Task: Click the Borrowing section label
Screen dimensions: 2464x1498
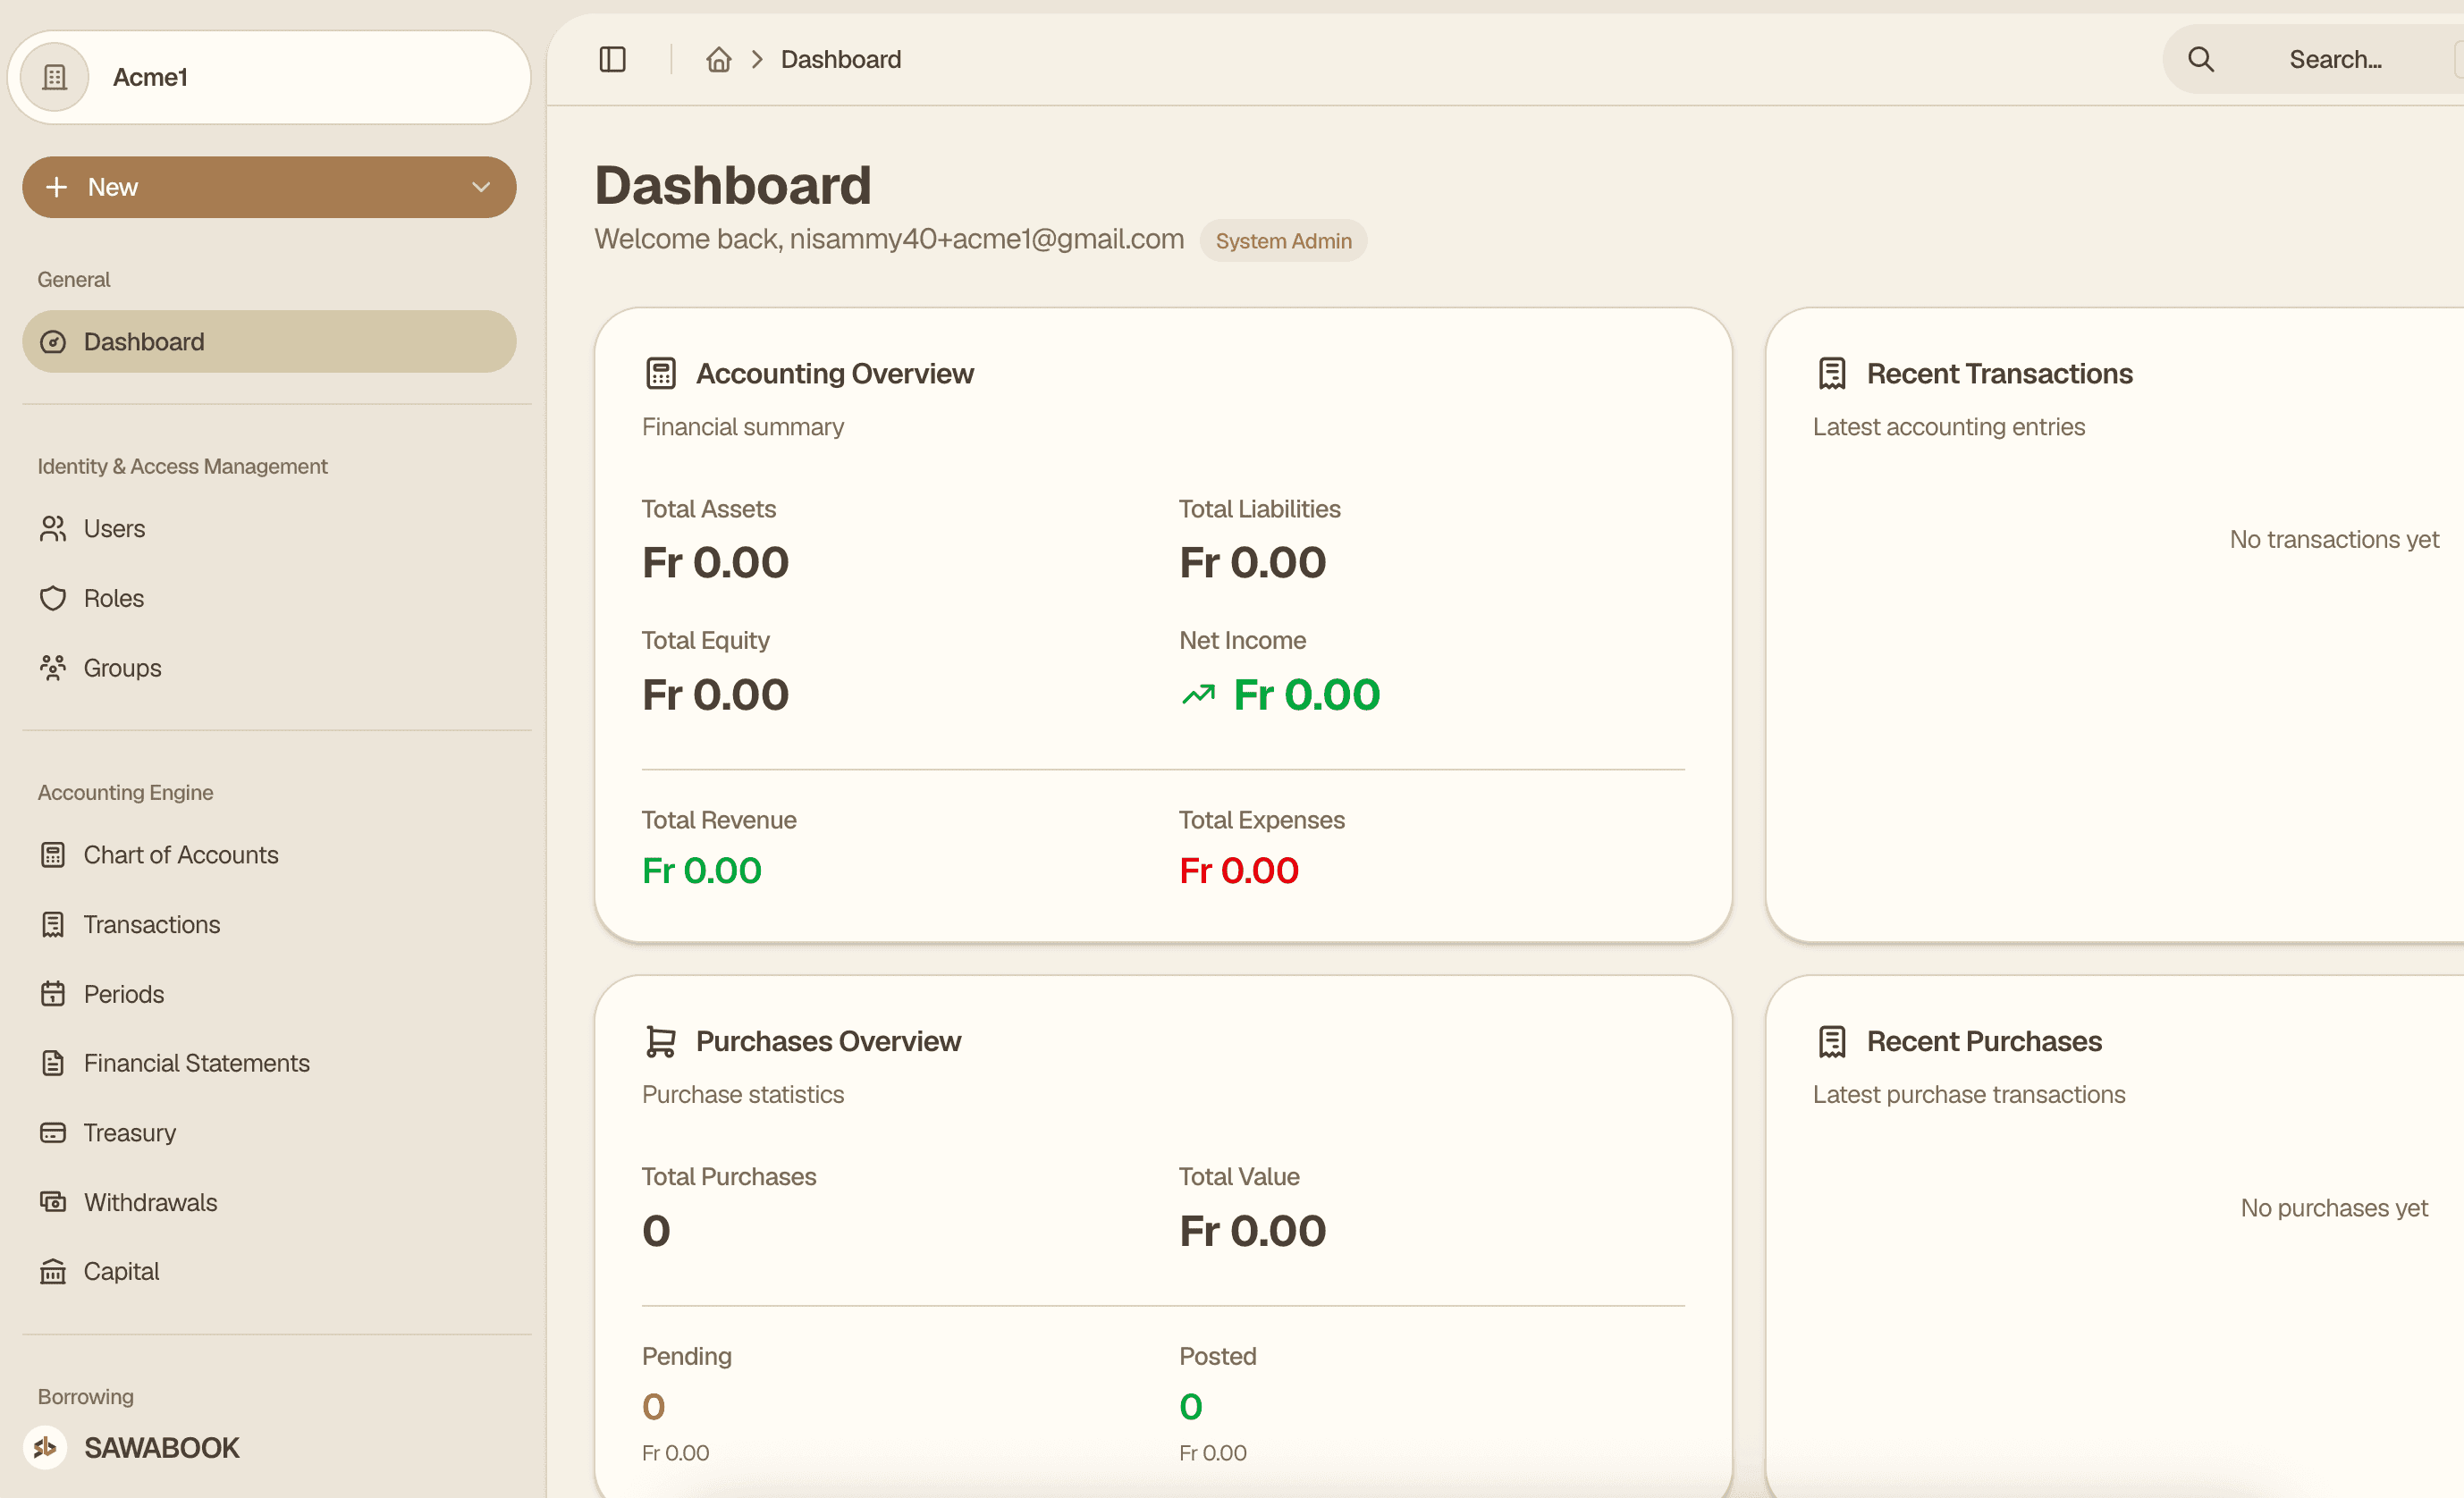Action: (x=86, y=1396)
